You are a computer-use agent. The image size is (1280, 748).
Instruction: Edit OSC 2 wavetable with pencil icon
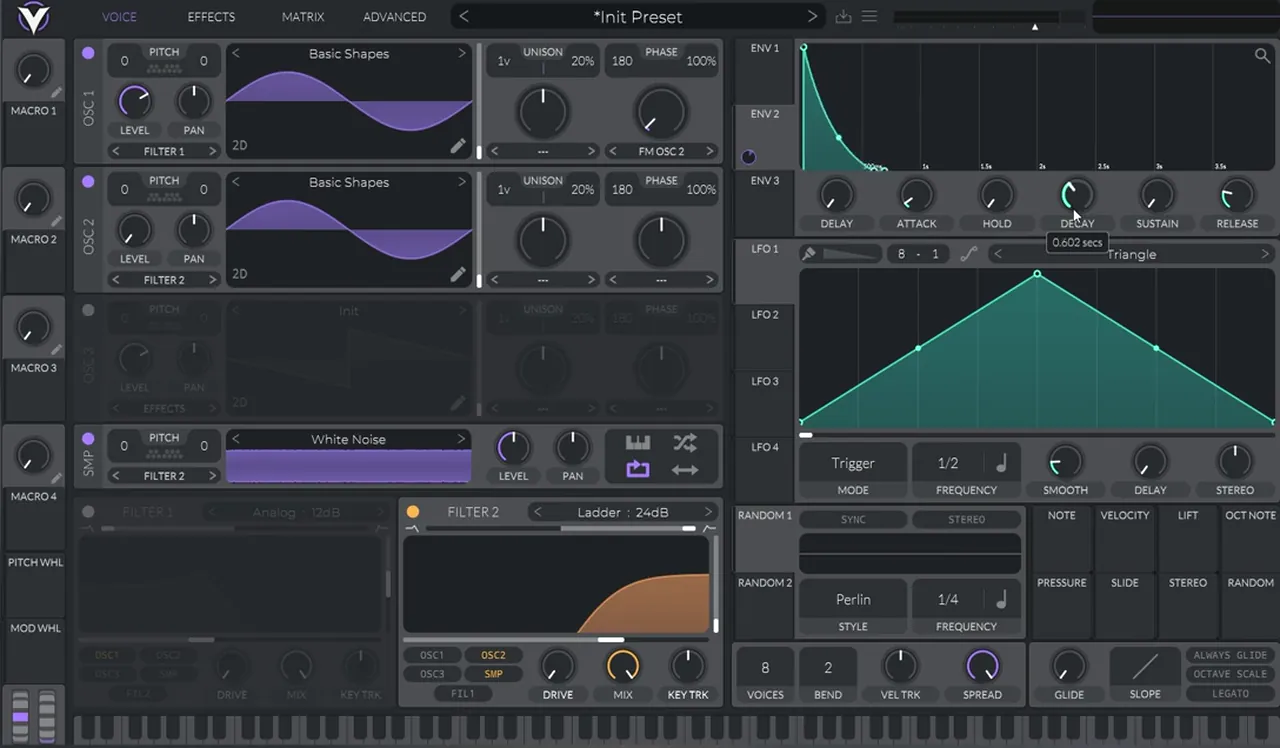[x=458, y=274]
